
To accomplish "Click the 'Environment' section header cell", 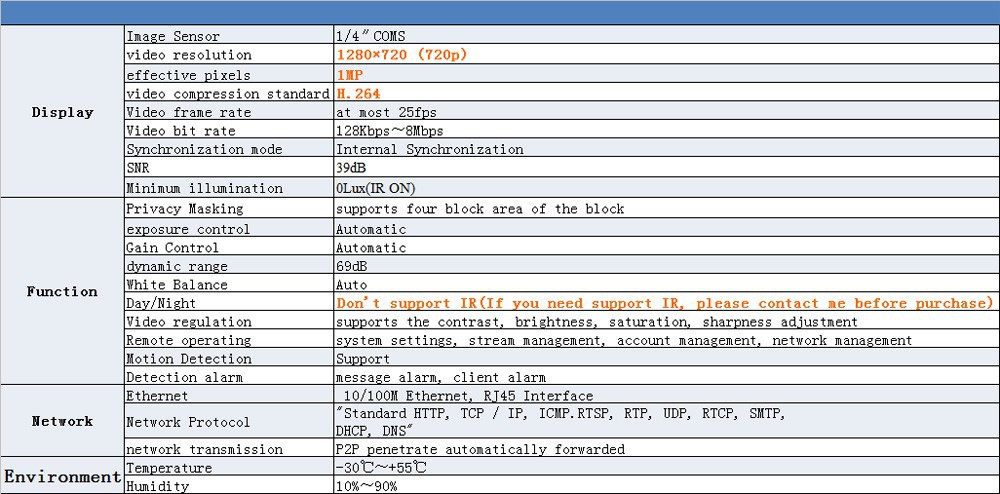I will [62, 476].
